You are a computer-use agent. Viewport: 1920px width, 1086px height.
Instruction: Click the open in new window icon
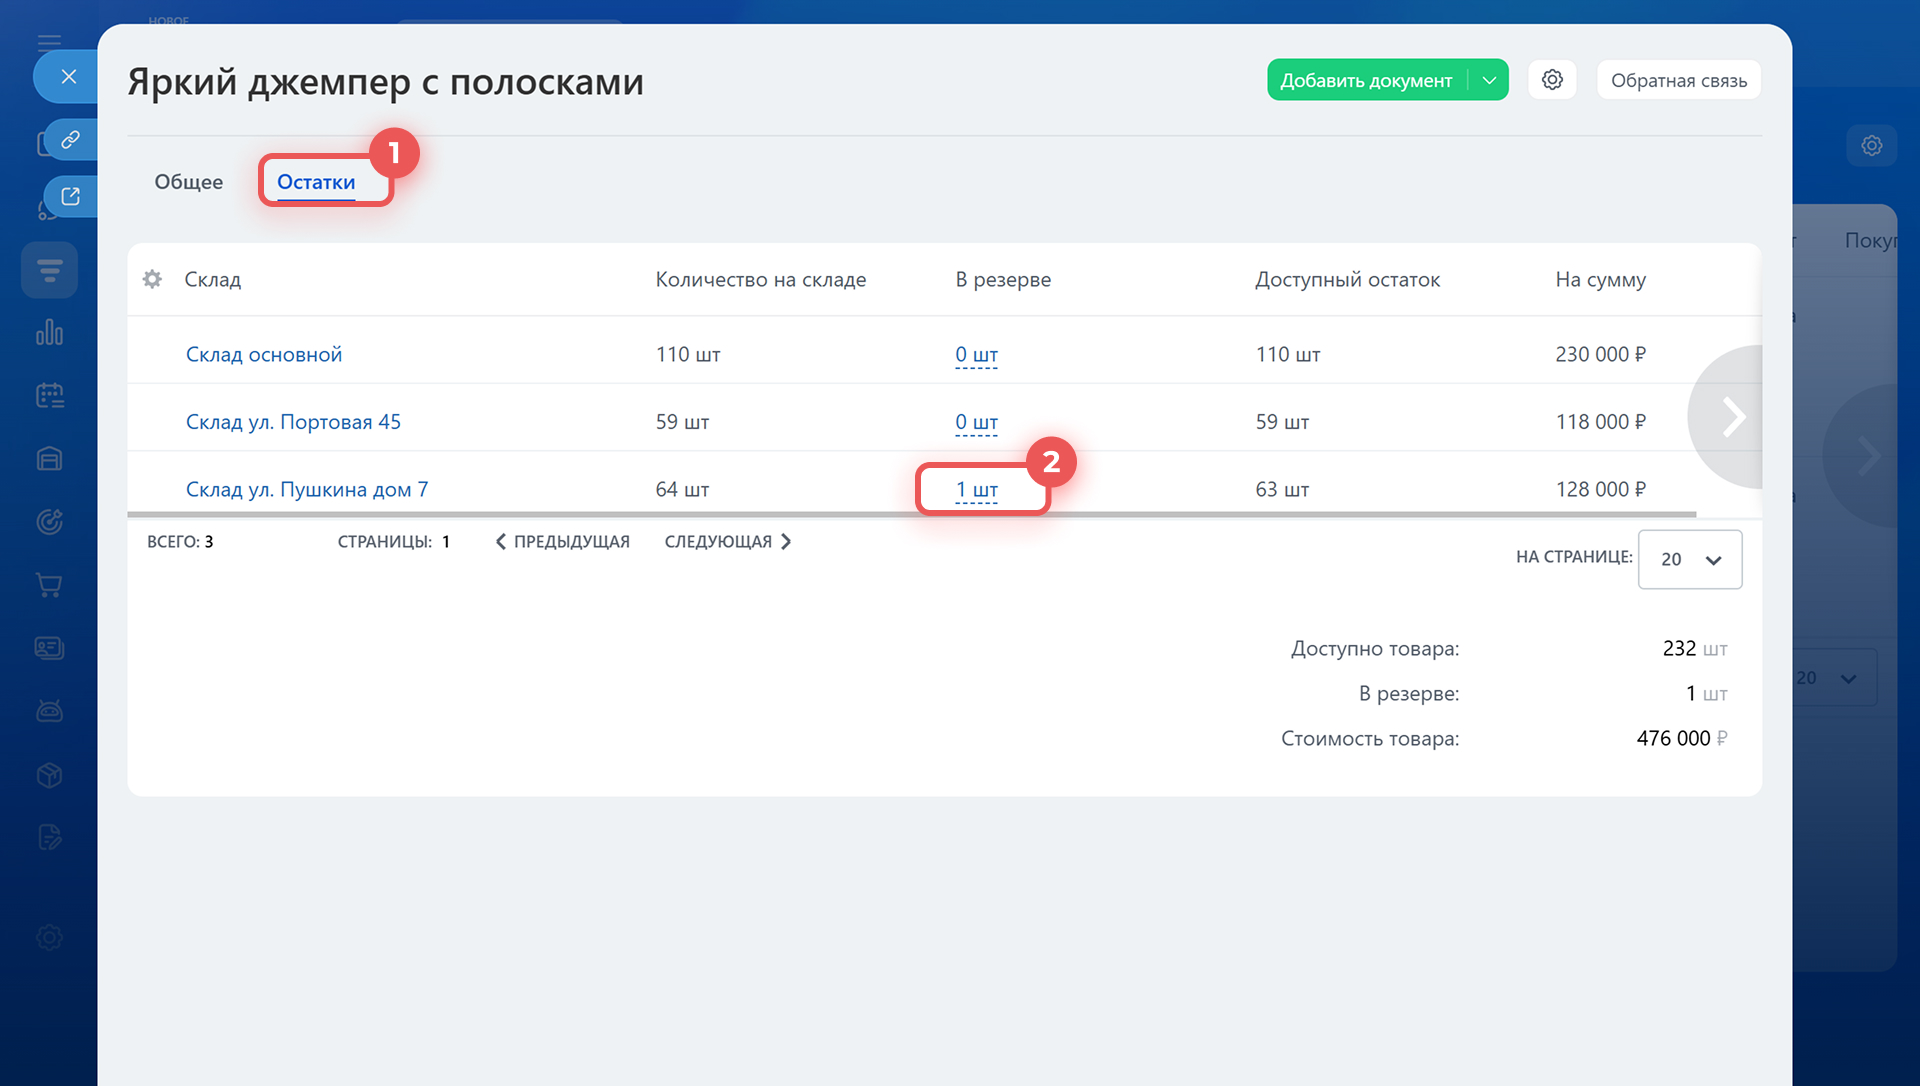(70, 196)
